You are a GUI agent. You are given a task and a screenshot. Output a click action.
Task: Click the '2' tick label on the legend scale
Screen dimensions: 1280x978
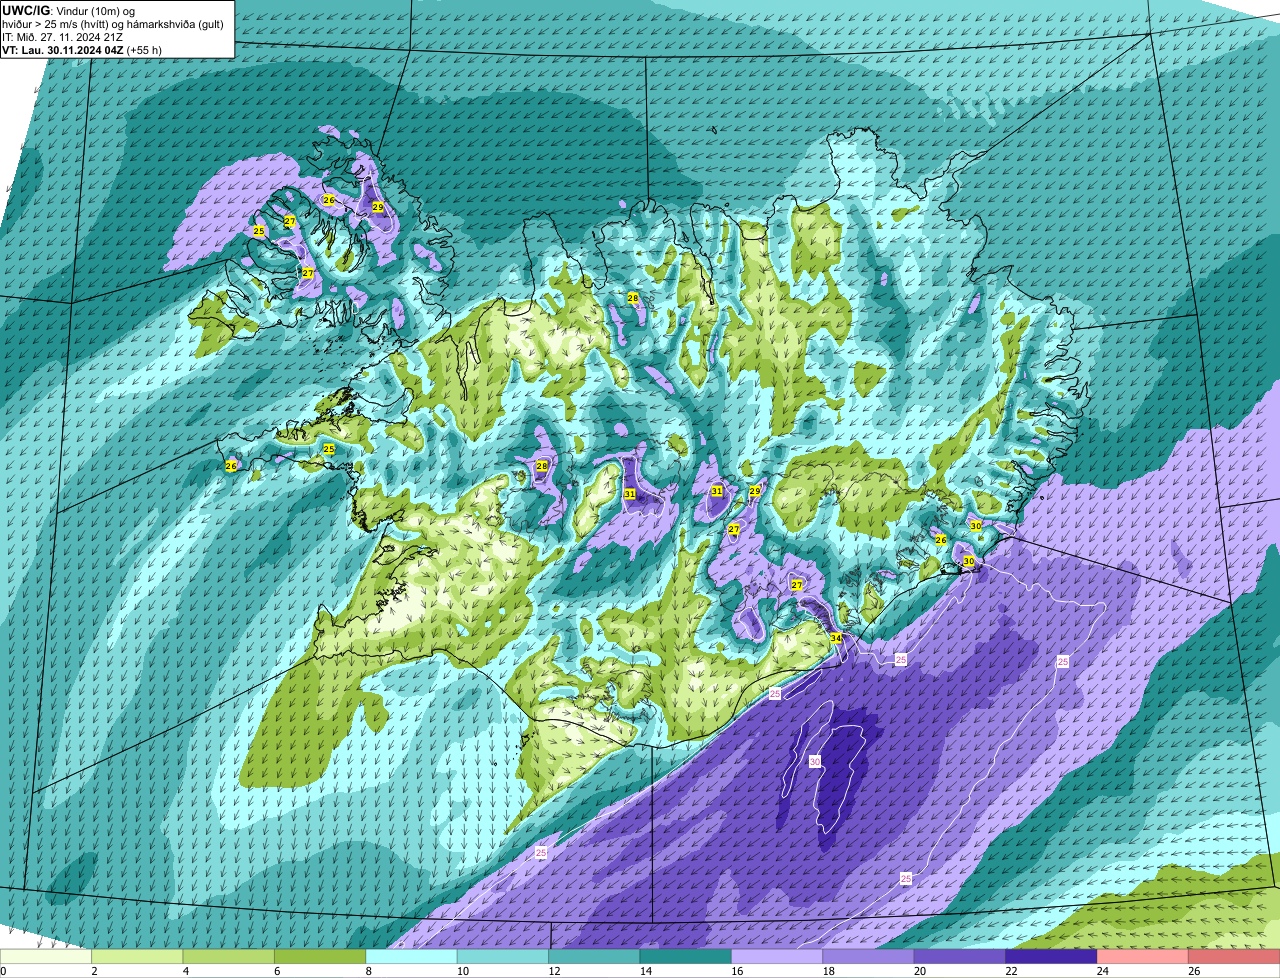[94, 971]
